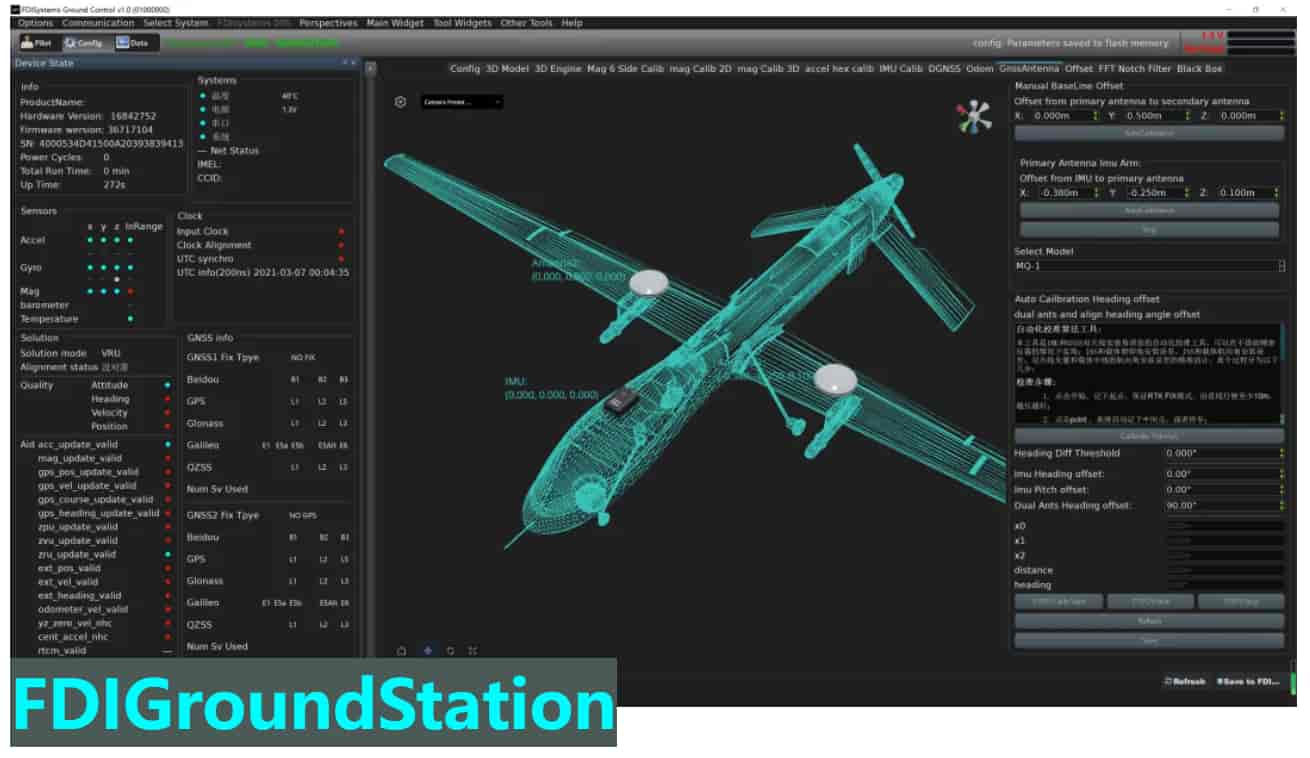Expand the collapsed side panel arrow
1310x758 pixels.
pos(370,69)
